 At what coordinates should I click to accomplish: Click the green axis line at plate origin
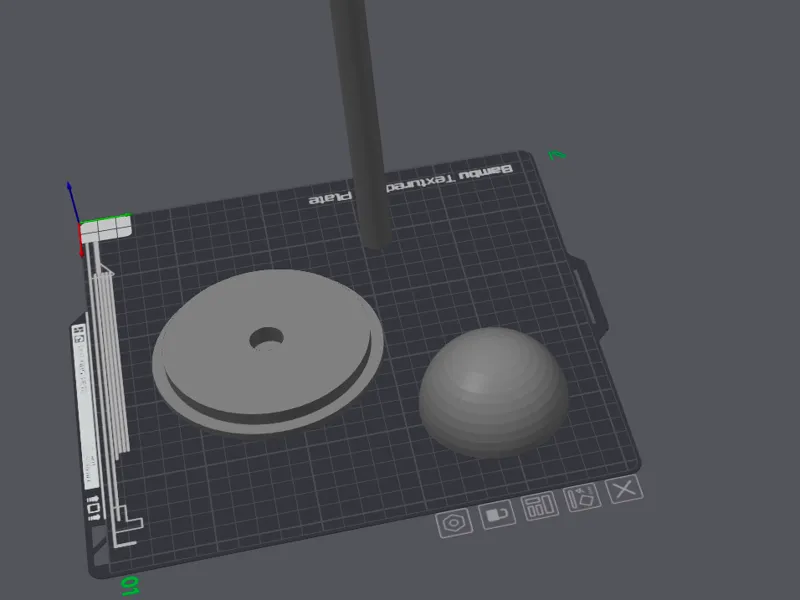105,219
